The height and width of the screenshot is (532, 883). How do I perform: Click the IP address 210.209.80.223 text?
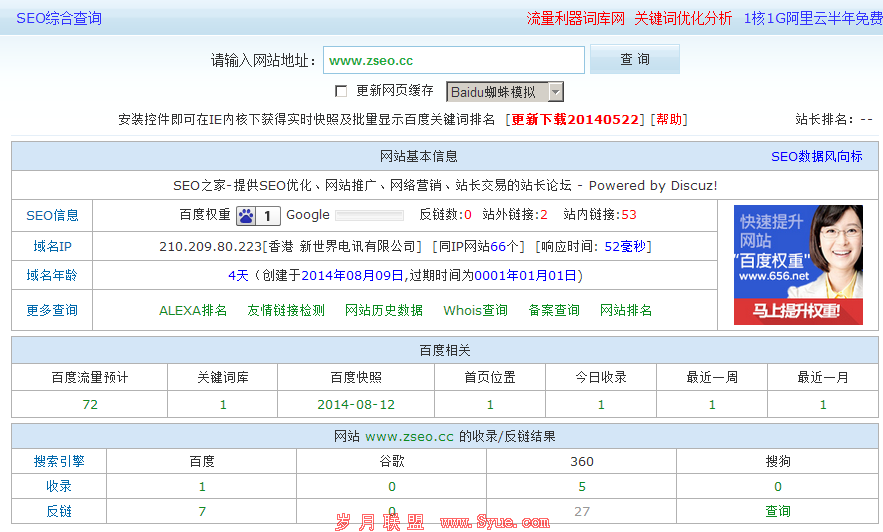tap(211, 247)
